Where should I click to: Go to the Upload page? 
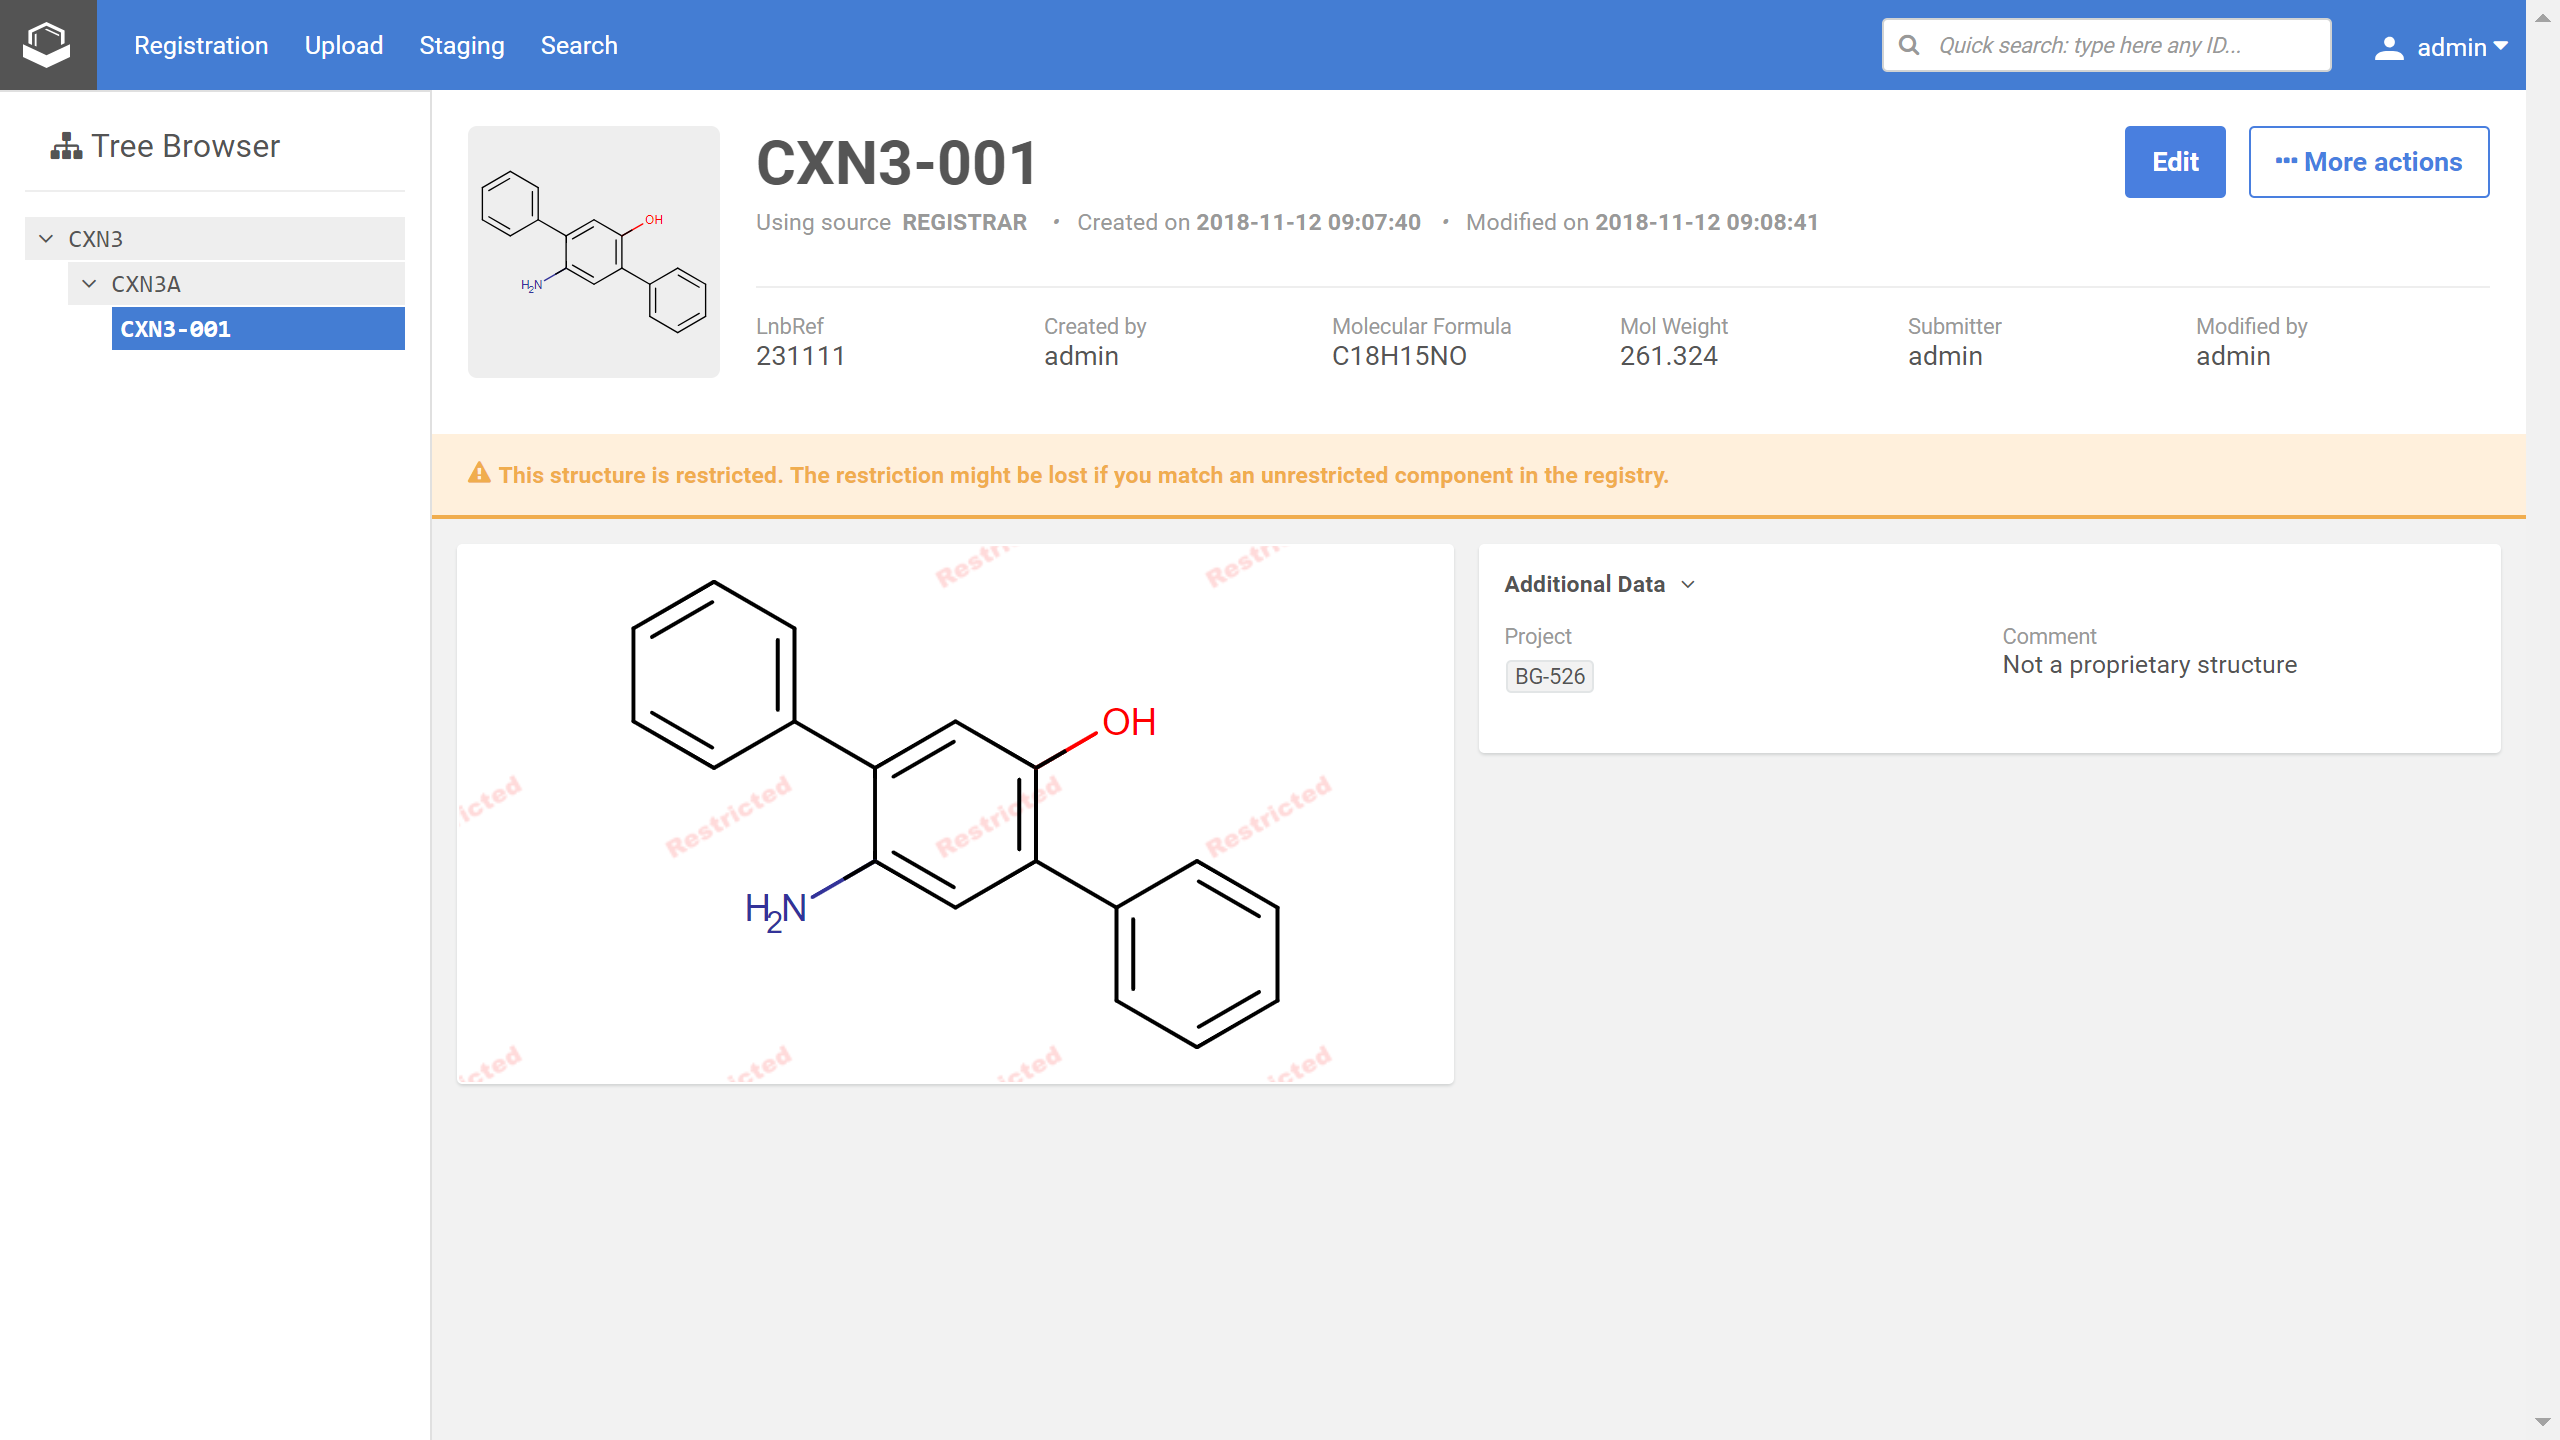click(344, 45)
